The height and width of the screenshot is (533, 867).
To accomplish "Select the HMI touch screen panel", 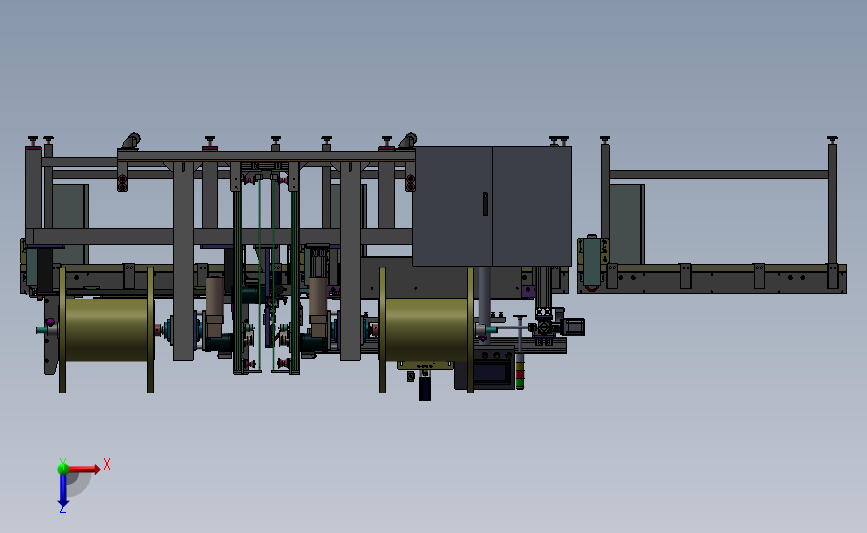I will coord(490,372).
